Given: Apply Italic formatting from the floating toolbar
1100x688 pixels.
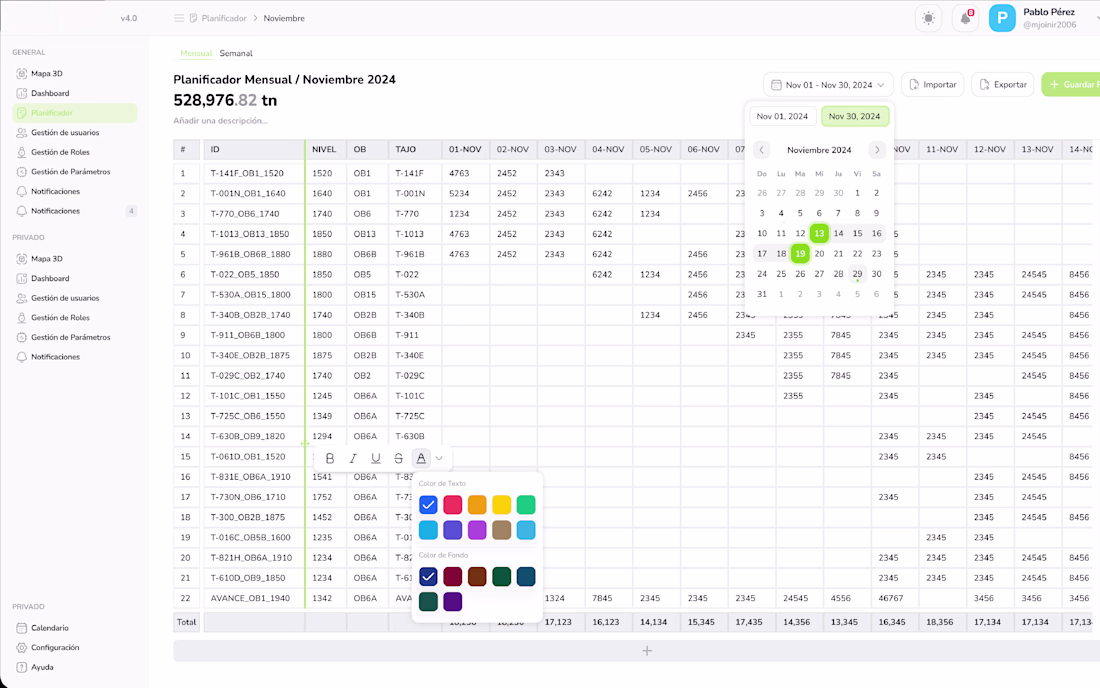Looking at the screenshot, I should tap(353, 458).
